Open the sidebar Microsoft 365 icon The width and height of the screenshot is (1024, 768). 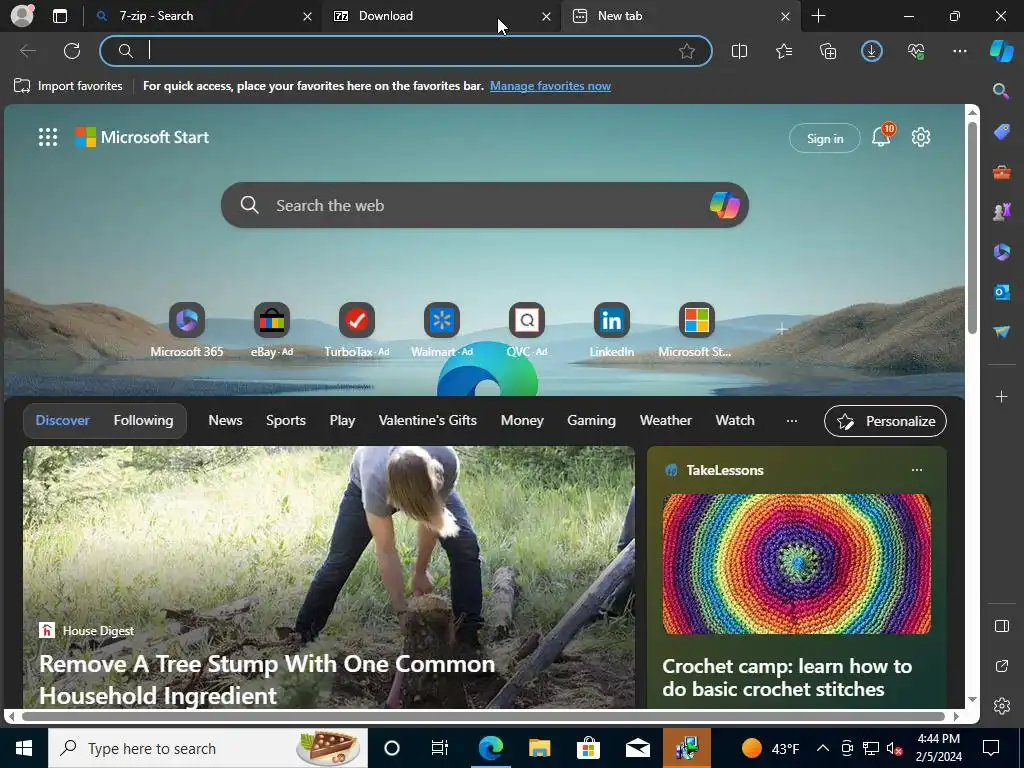[x=1001, y=251]
